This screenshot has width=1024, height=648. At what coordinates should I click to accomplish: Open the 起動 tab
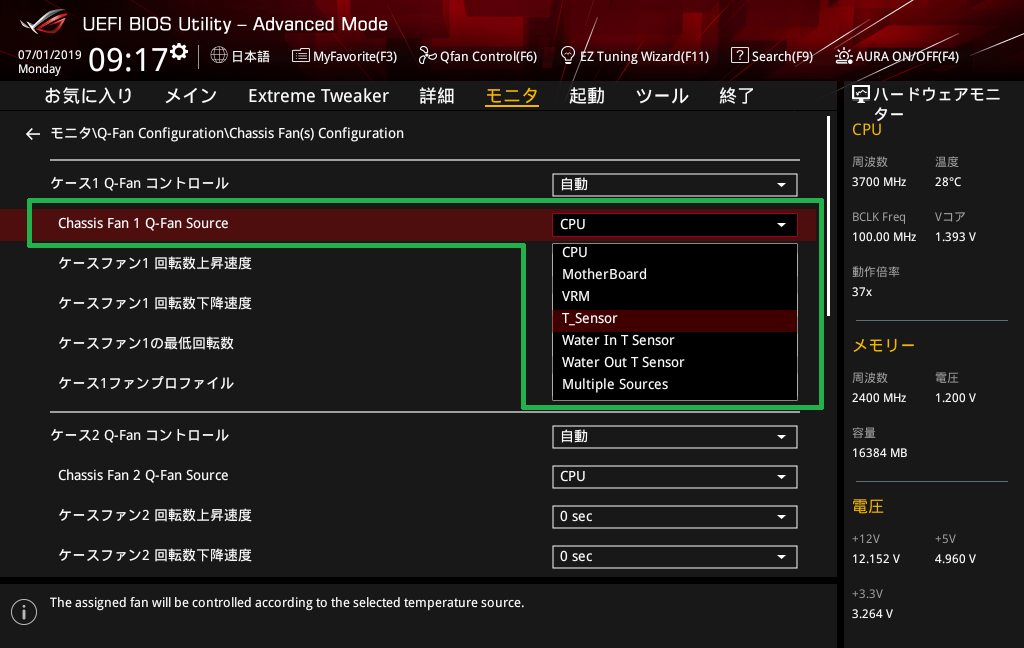point(586,96)
